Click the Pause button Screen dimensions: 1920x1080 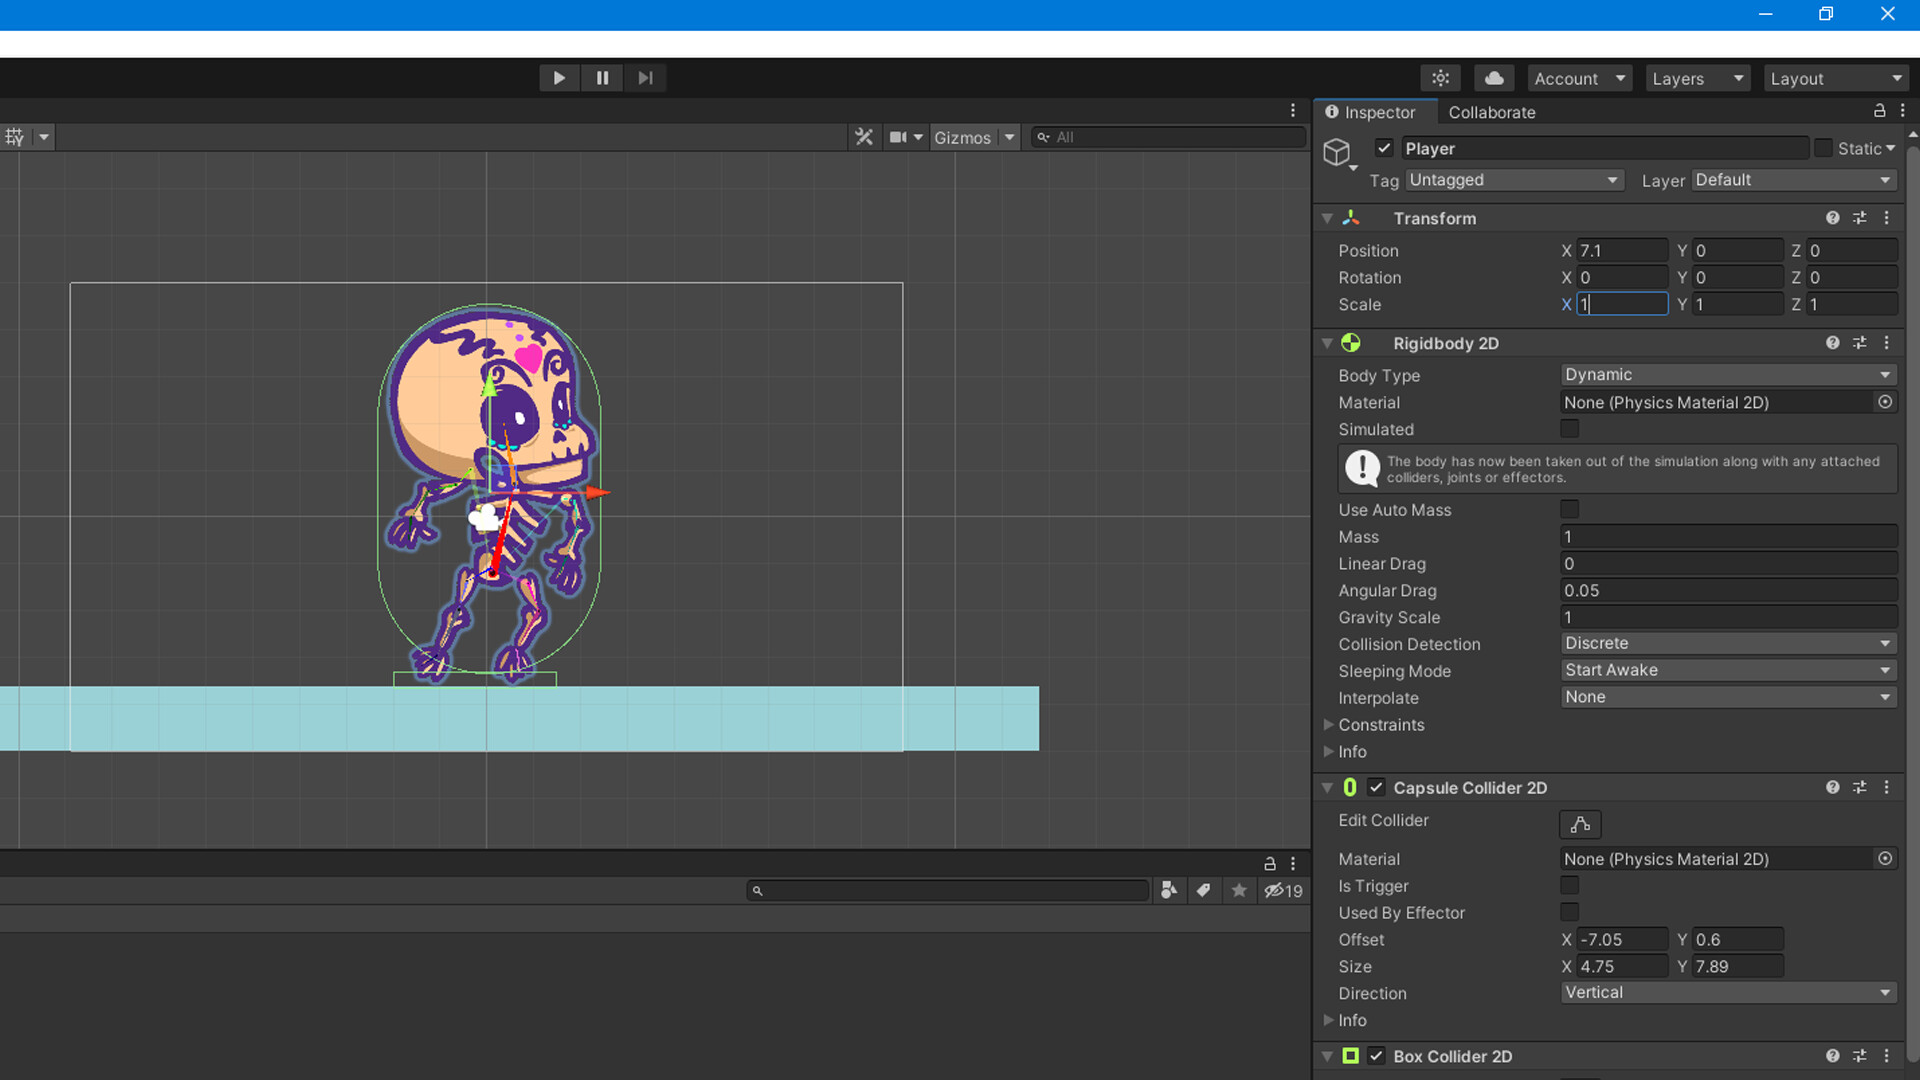(x=602, y=78)
